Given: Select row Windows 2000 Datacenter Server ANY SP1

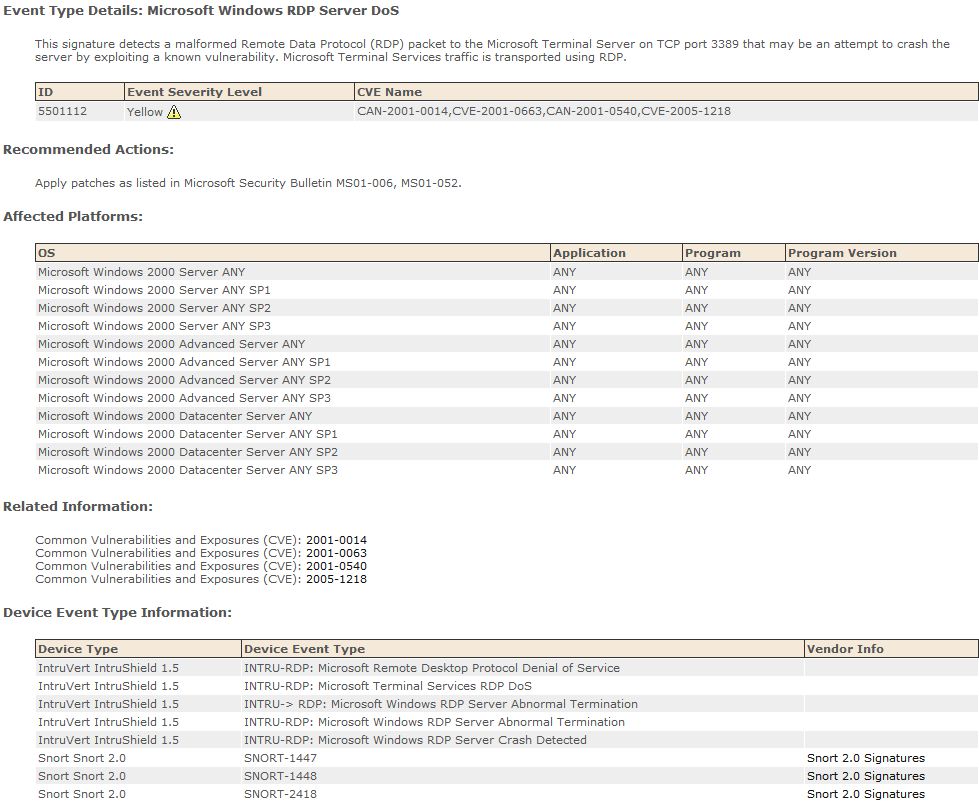Looking at the screenshot, I should 507,434.
